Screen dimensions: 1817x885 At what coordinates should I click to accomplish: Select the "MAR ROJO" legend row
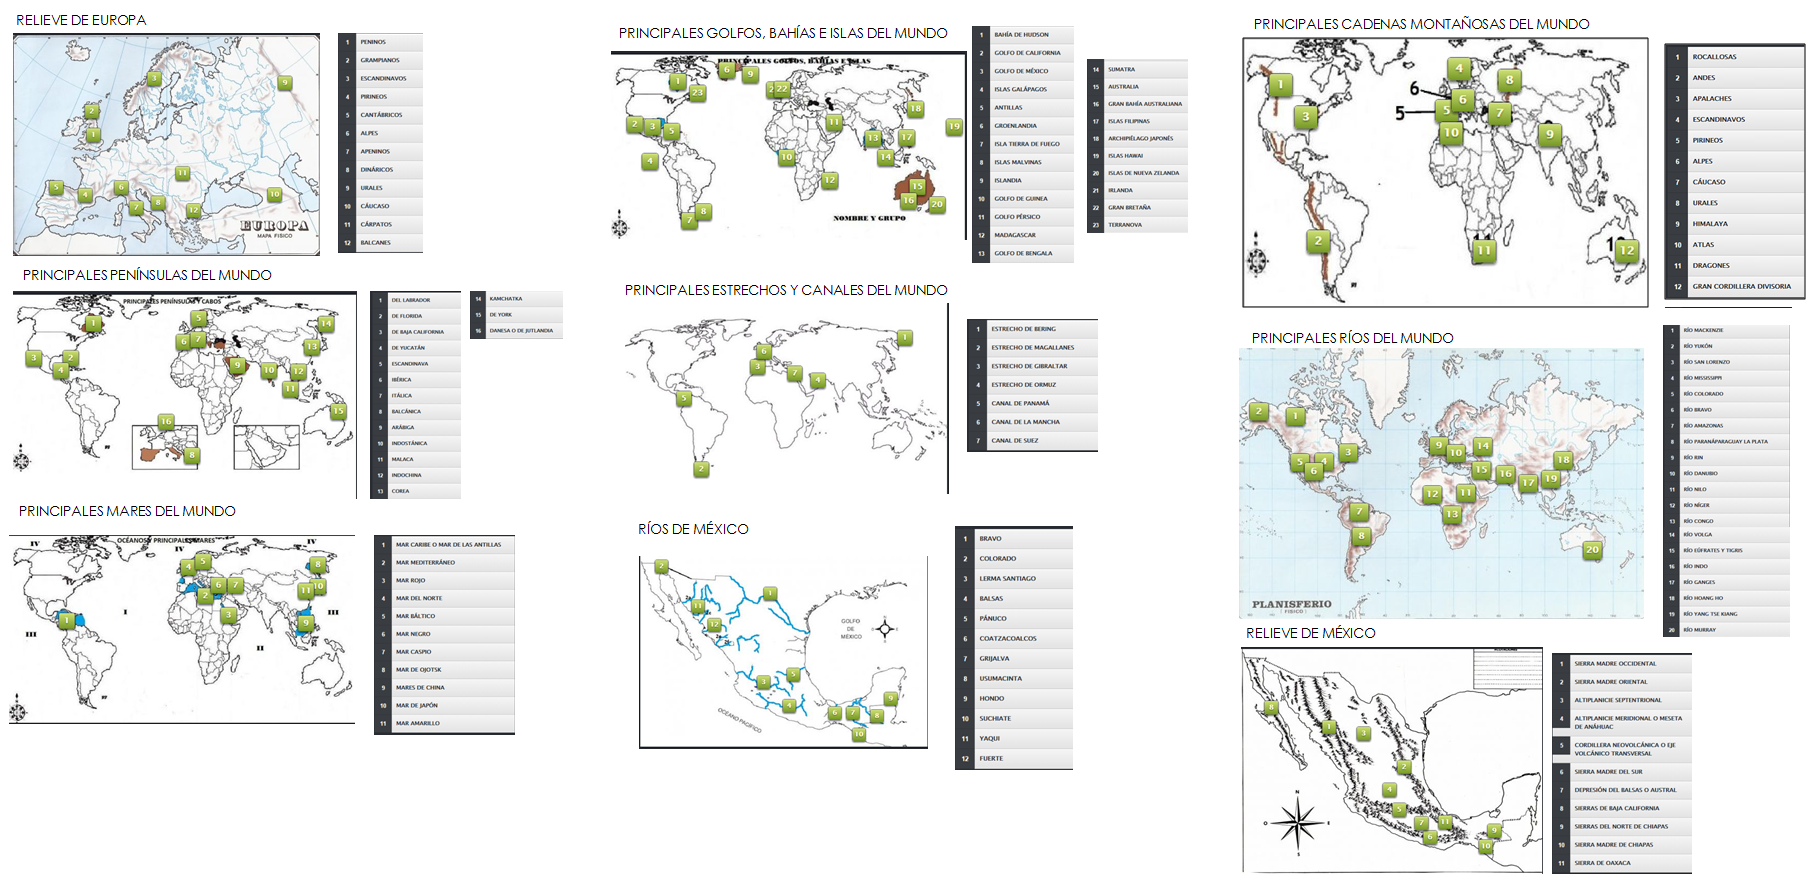coord(445,580)
